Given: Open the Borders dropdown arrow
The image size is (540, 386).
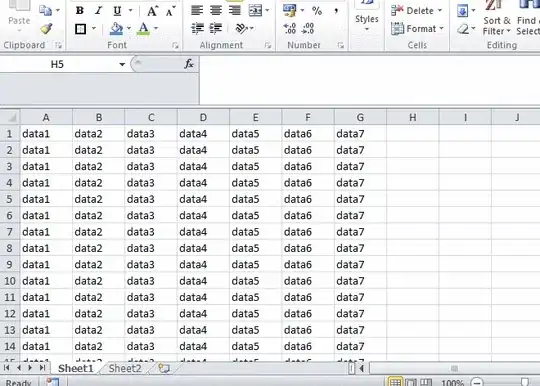Looking at the screenshot, I should pos(94,29).
